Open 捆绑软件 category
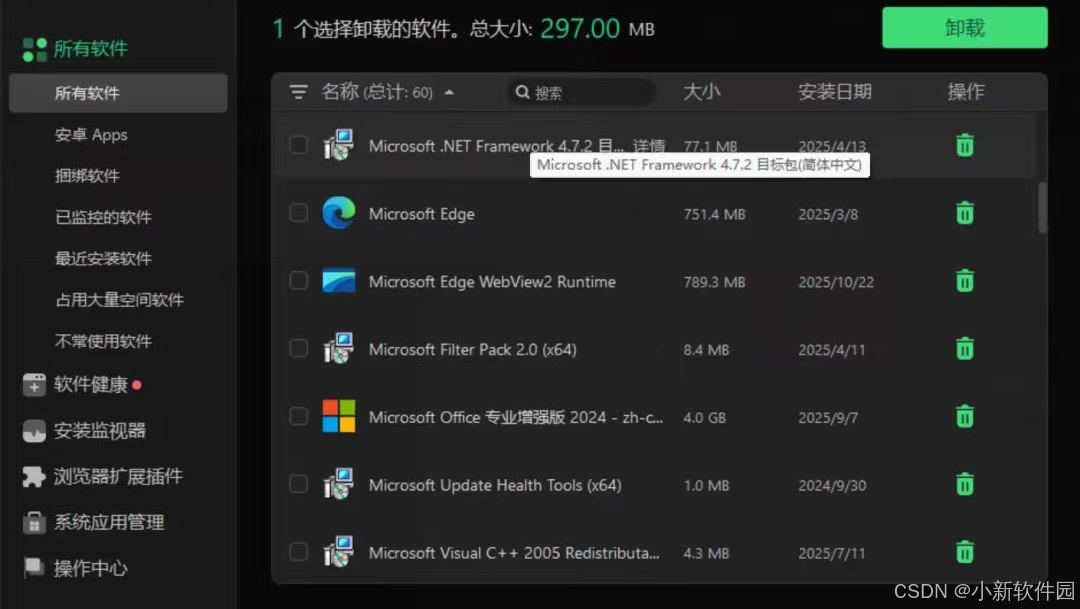The width and height of the screenshot is (1080, 609). (x=87, y=176)
